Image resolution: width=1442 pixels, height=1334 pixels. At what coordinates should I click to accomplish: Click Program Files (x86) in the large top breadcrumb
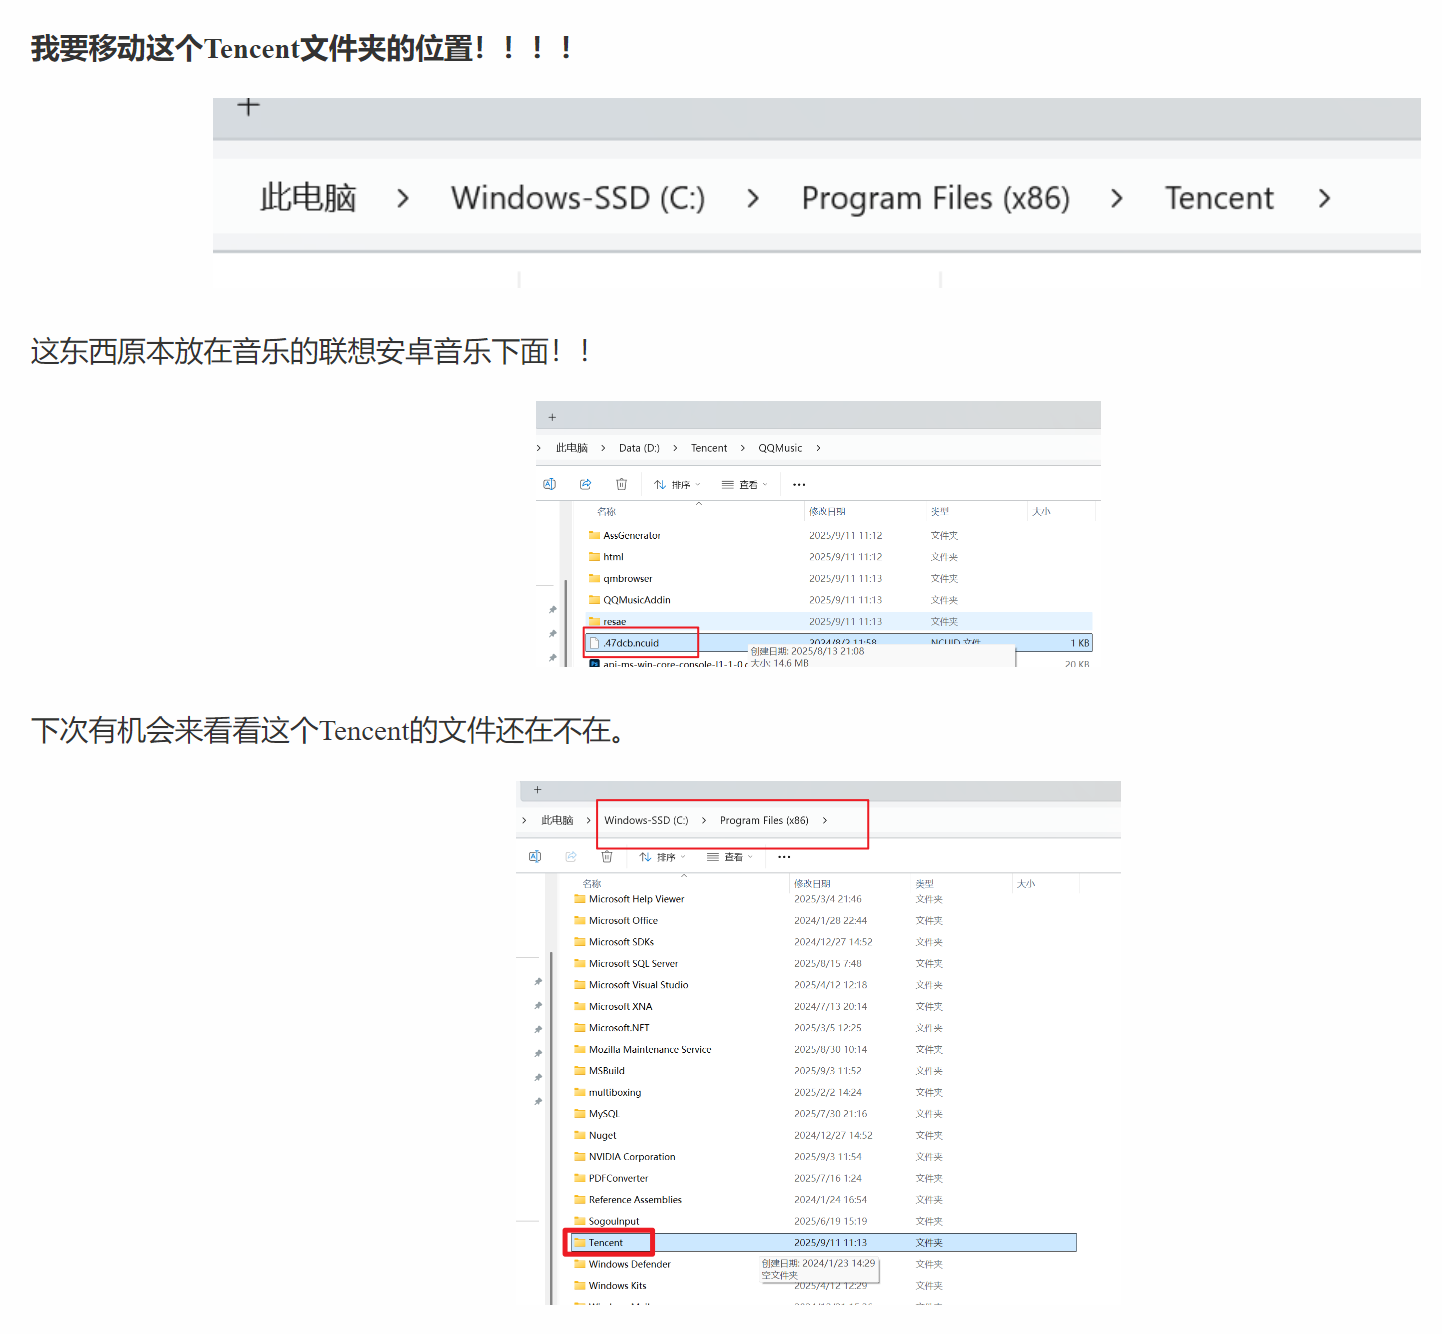click(x=936, y=198)
